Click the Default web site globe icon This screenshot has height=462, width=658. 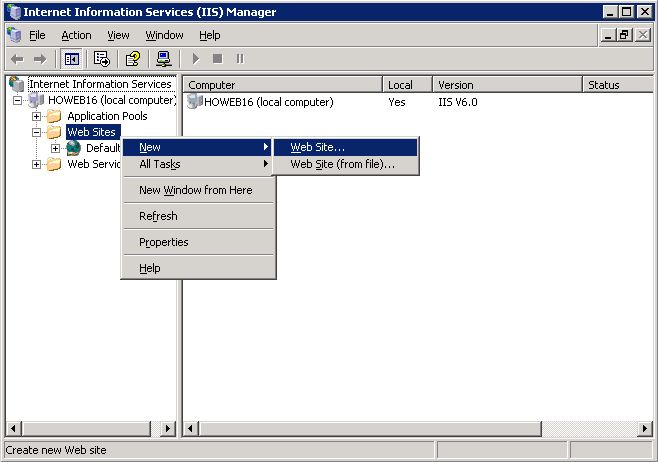point(73,148)
